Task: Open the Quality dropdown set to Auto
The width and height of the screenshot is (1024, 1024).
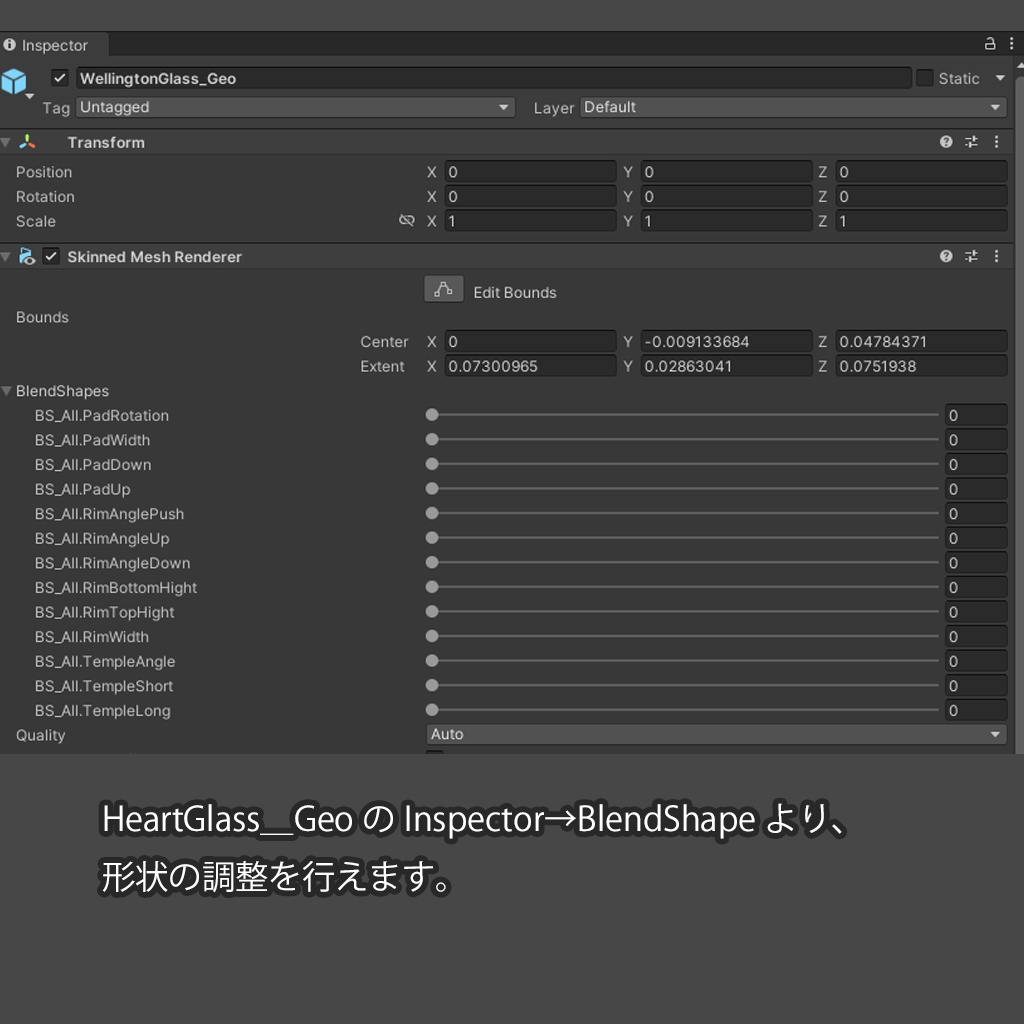Action: click(715, 734)
